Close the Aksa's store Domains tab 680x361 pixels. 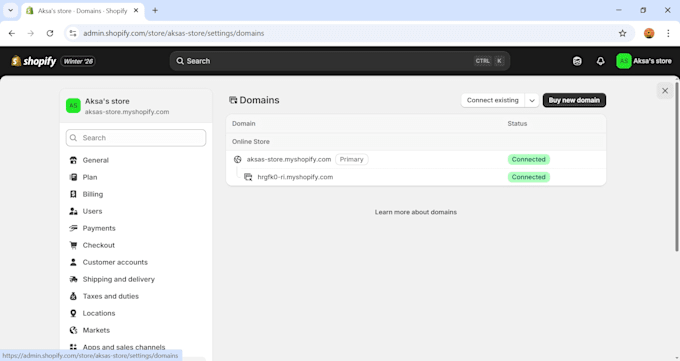coord(136,10)
